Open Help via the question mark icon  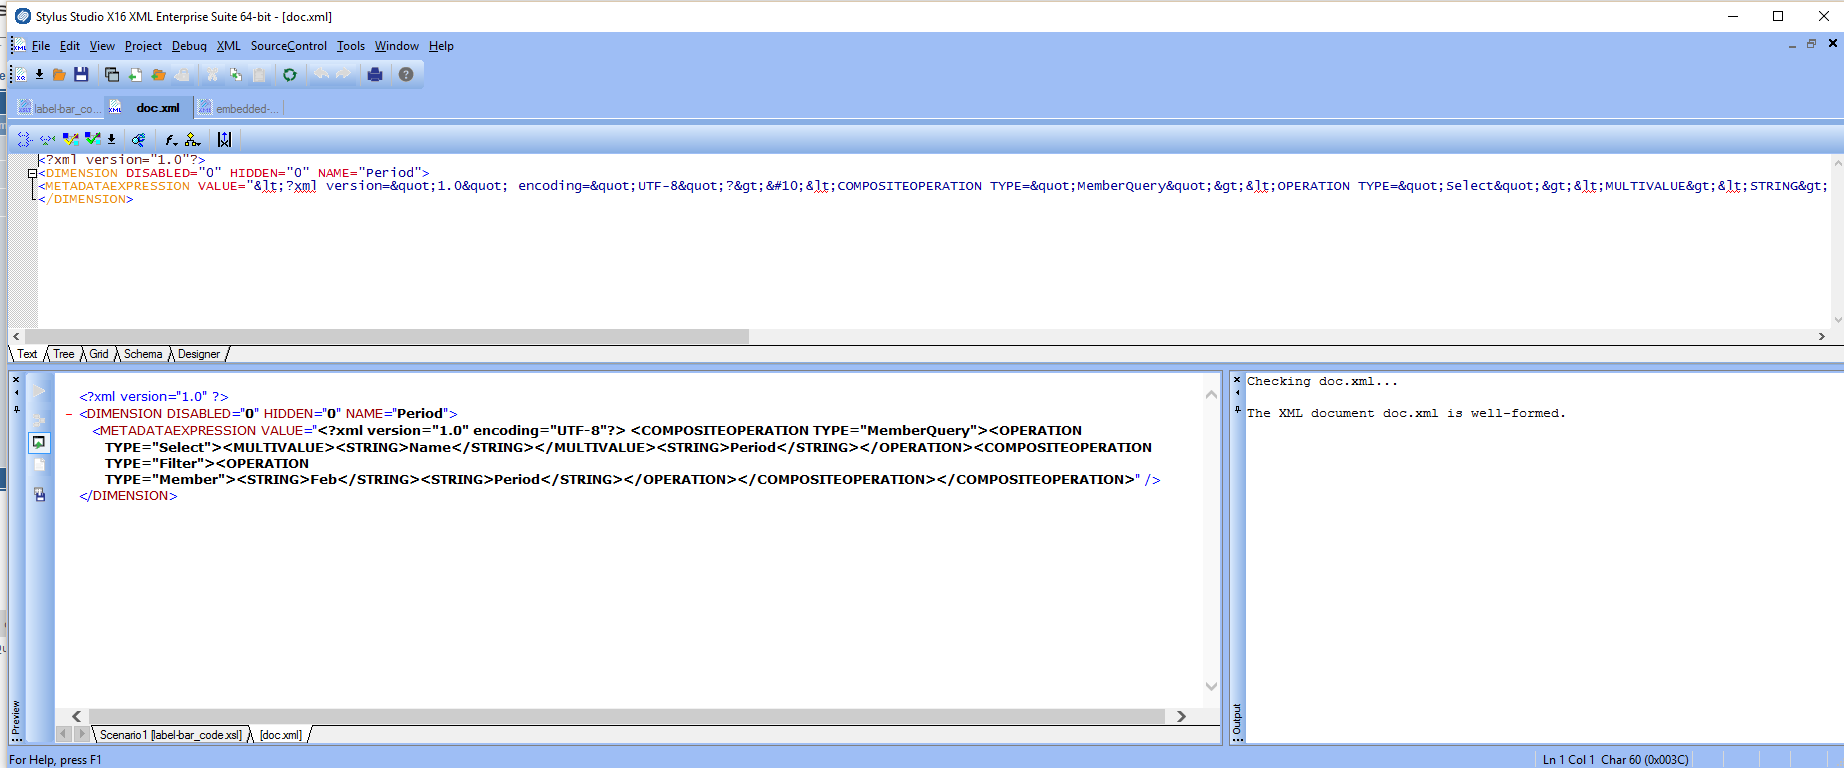(x=406, y=75)
